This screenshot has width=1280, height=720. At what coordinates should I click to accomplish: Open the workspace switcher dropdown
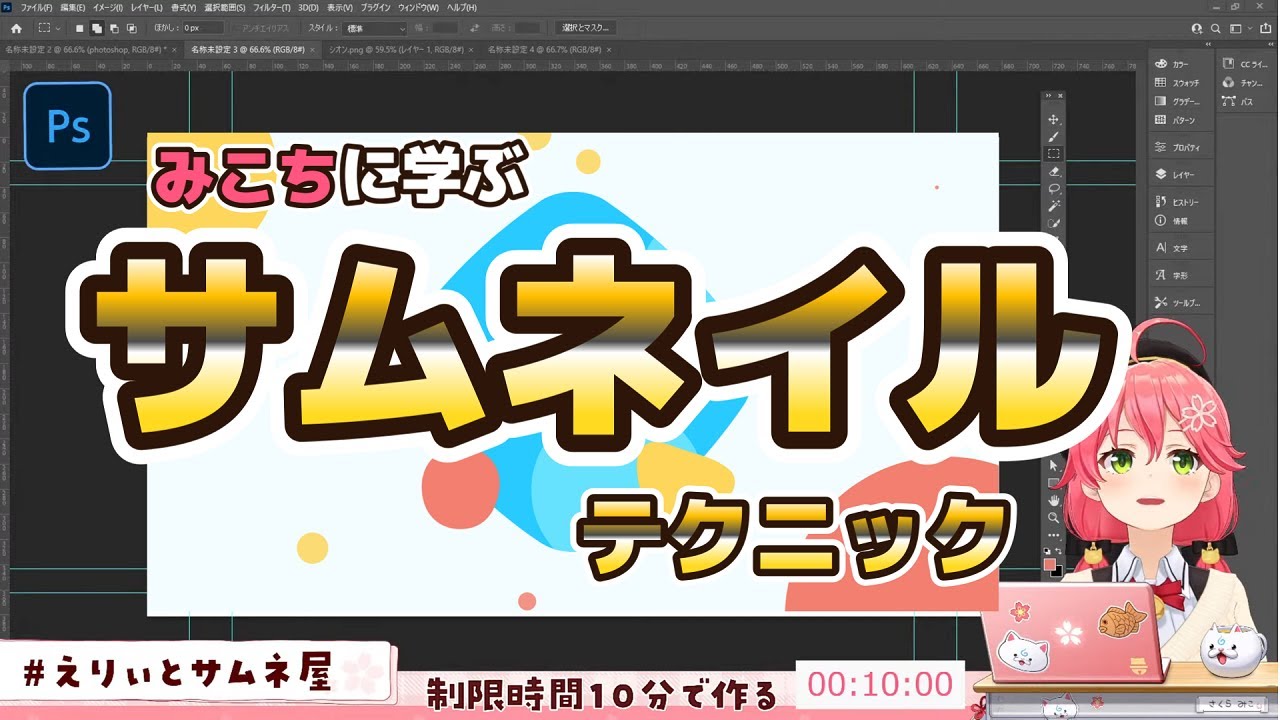coord(1242,28)
